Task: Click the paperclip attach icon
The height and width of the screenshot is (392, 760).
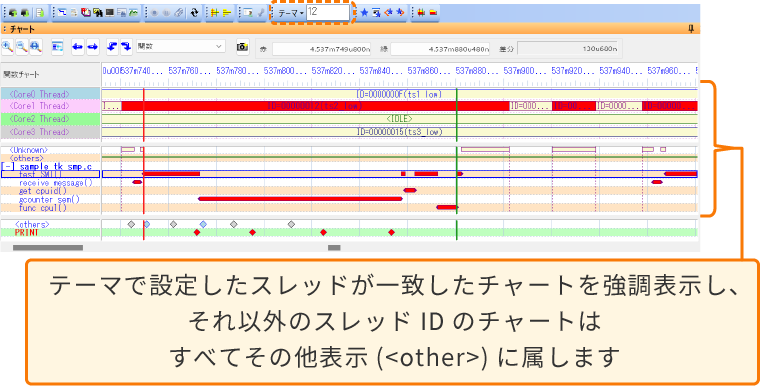Action: tap(178, 13)
